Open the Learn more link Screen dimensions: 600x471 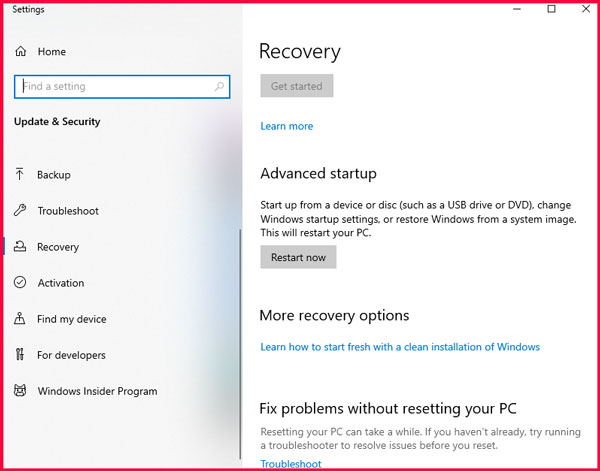point(287,126)
